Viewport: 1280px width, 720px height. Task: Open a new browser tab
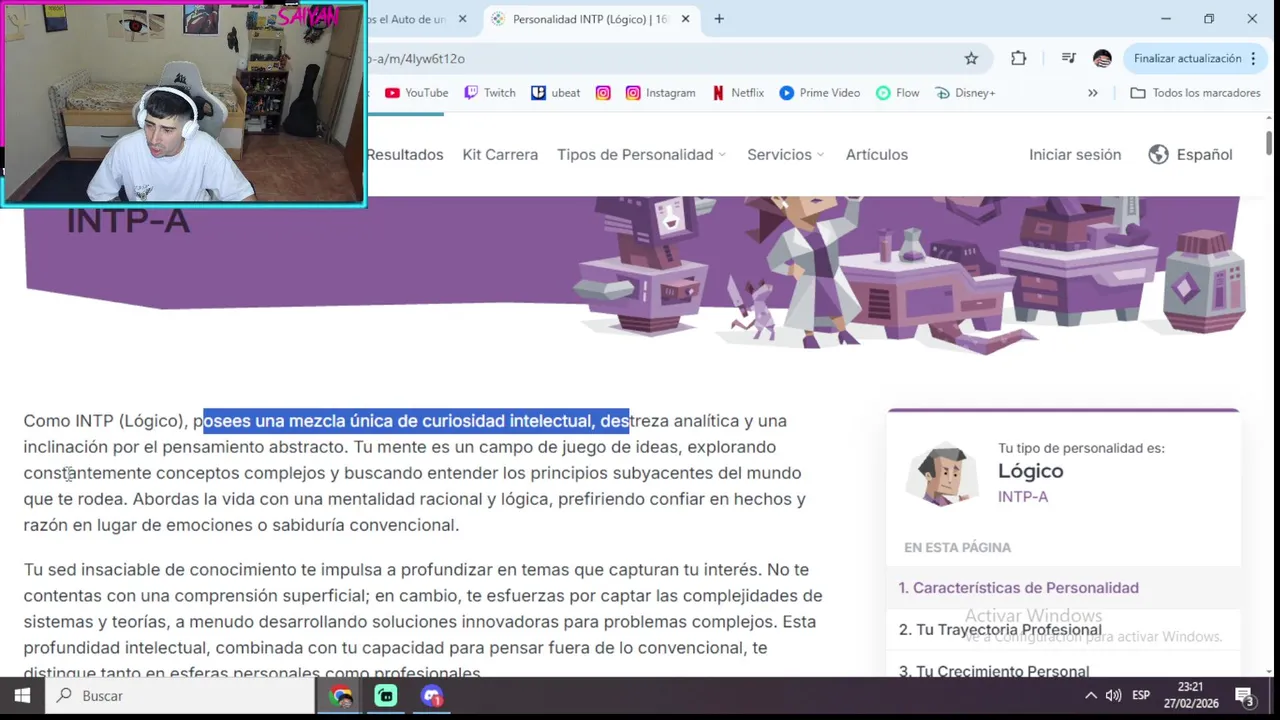click(719, 19)
